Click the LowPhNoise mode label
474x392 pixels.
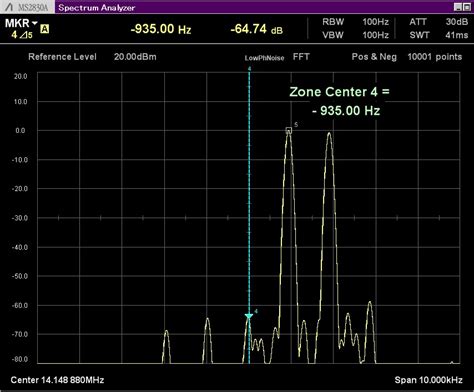[264, 58]
